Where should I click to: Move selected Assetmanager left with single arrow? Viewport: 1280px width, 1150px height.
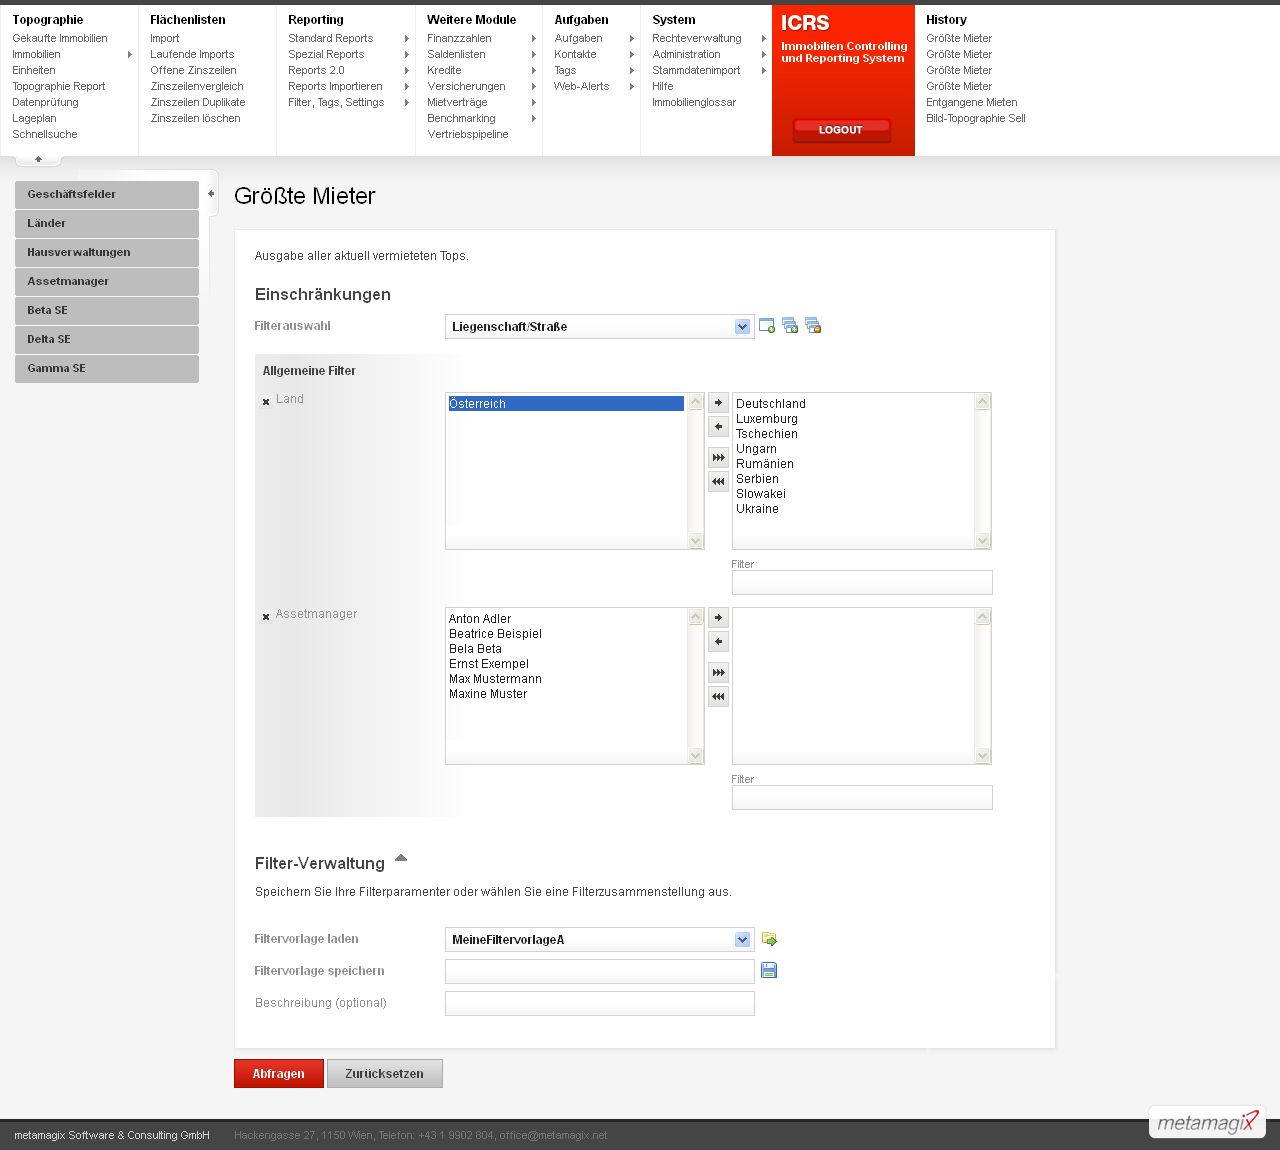pyautogui.click(x=718, y=642)
